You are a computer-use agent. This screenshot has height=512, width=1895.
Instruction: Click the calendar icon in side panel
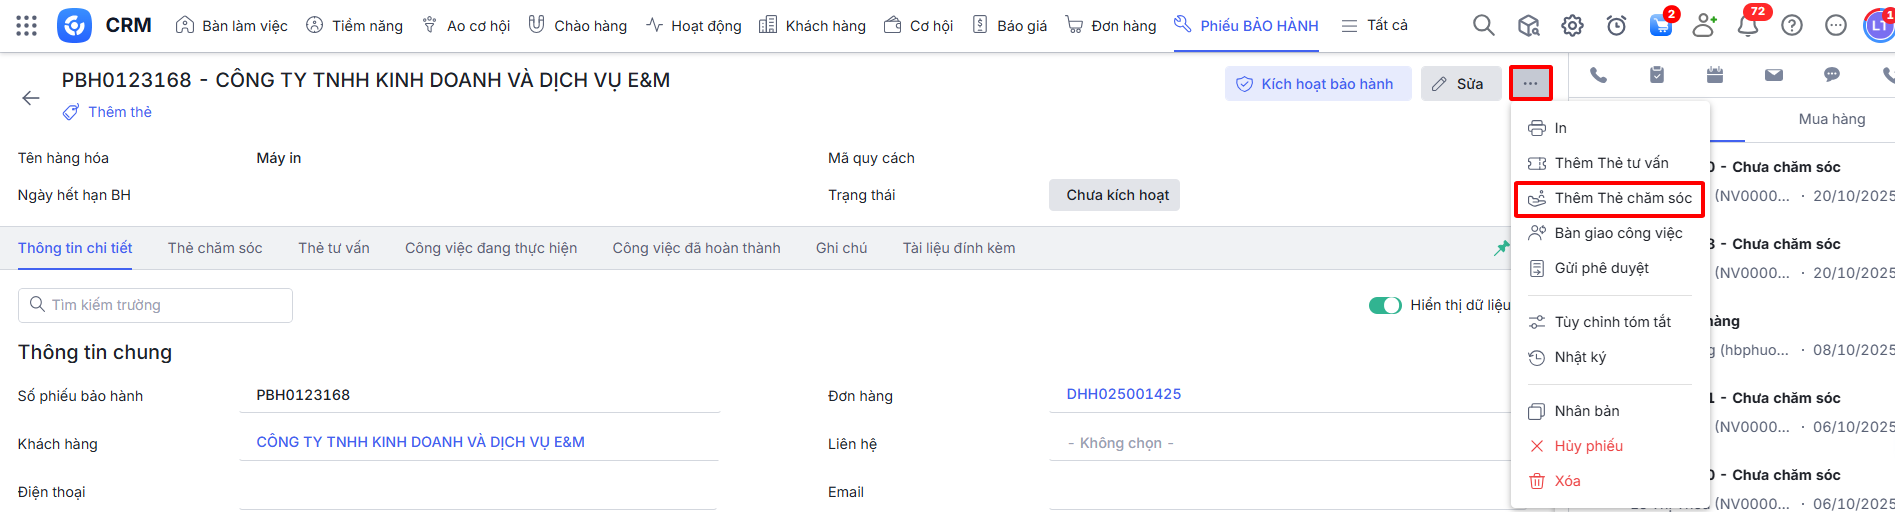pyautogui.click(x=1715, y=75)
